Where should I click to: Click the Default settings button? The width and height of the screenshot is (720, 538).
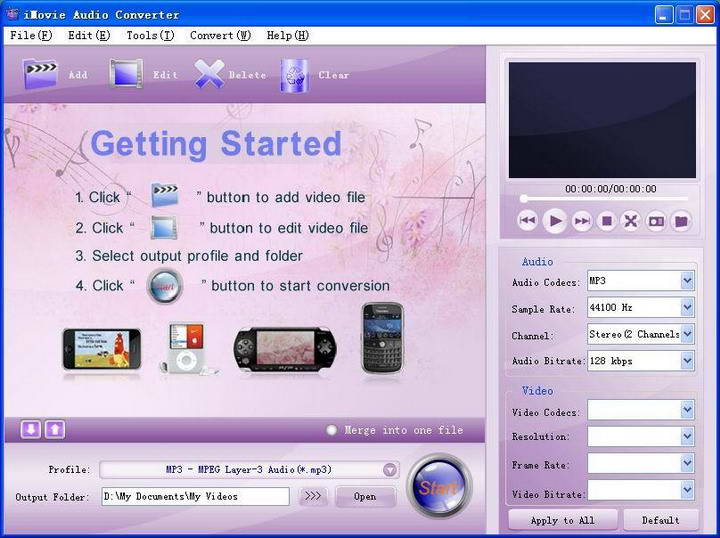click(x=660, y=521)
